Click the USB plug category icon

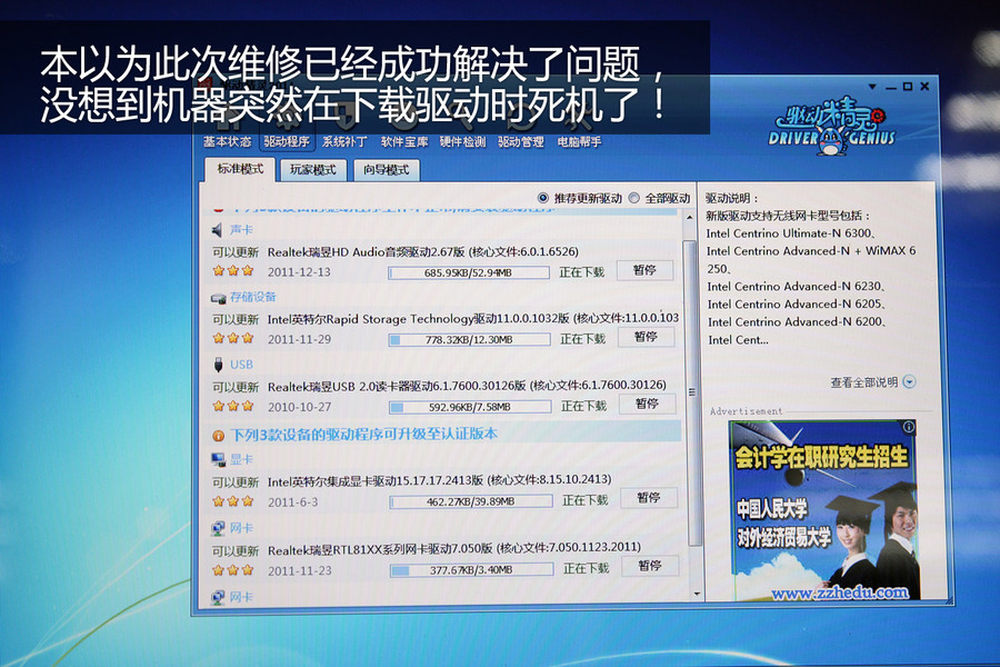click(217, 365)
